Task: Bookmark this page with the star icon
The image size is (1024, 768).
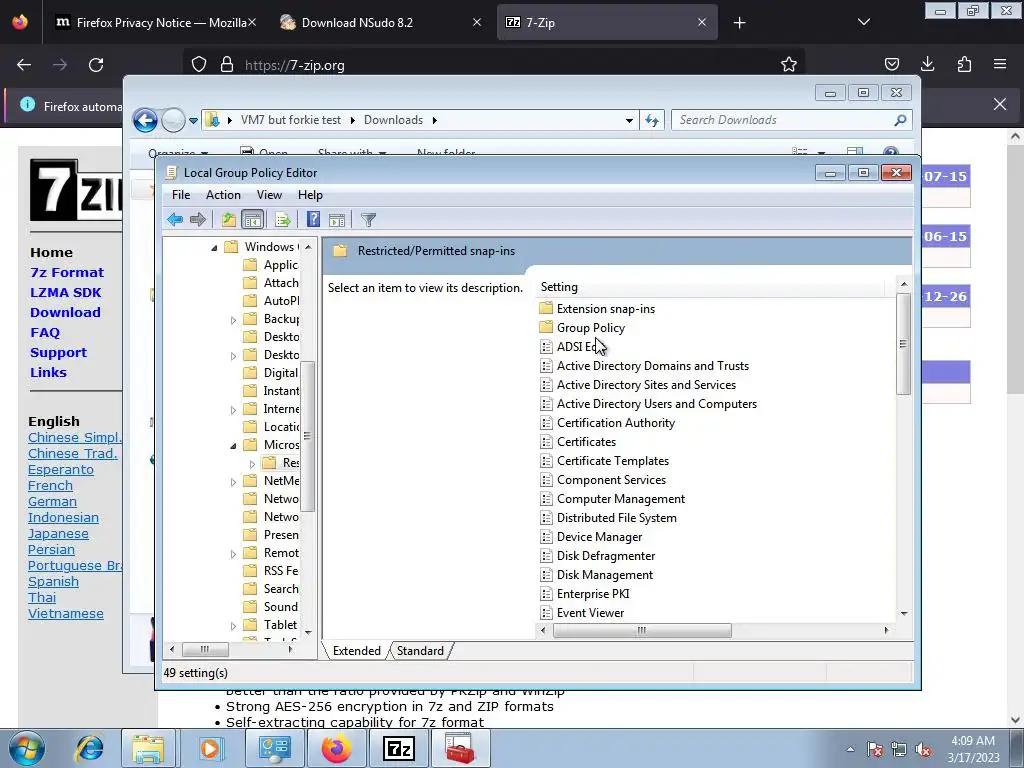Action: pyautogui.click(x=789, y=64)
